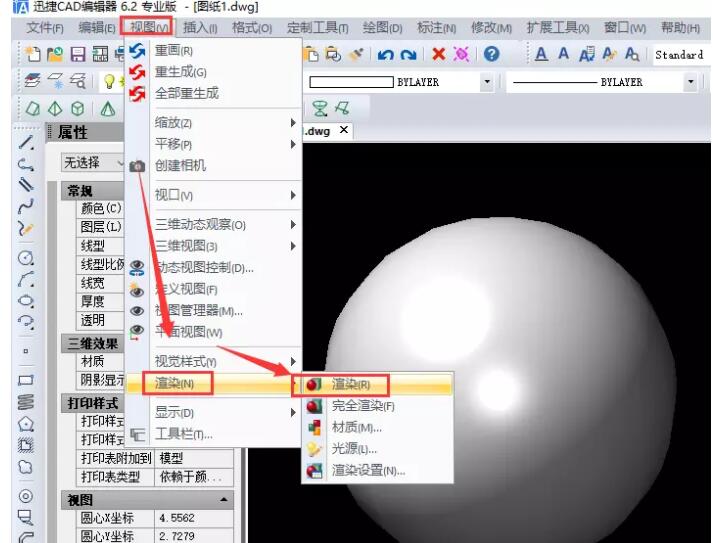Select the spline curve tool
The height and width of the screenshot is (543, 713).
[26, 206]
